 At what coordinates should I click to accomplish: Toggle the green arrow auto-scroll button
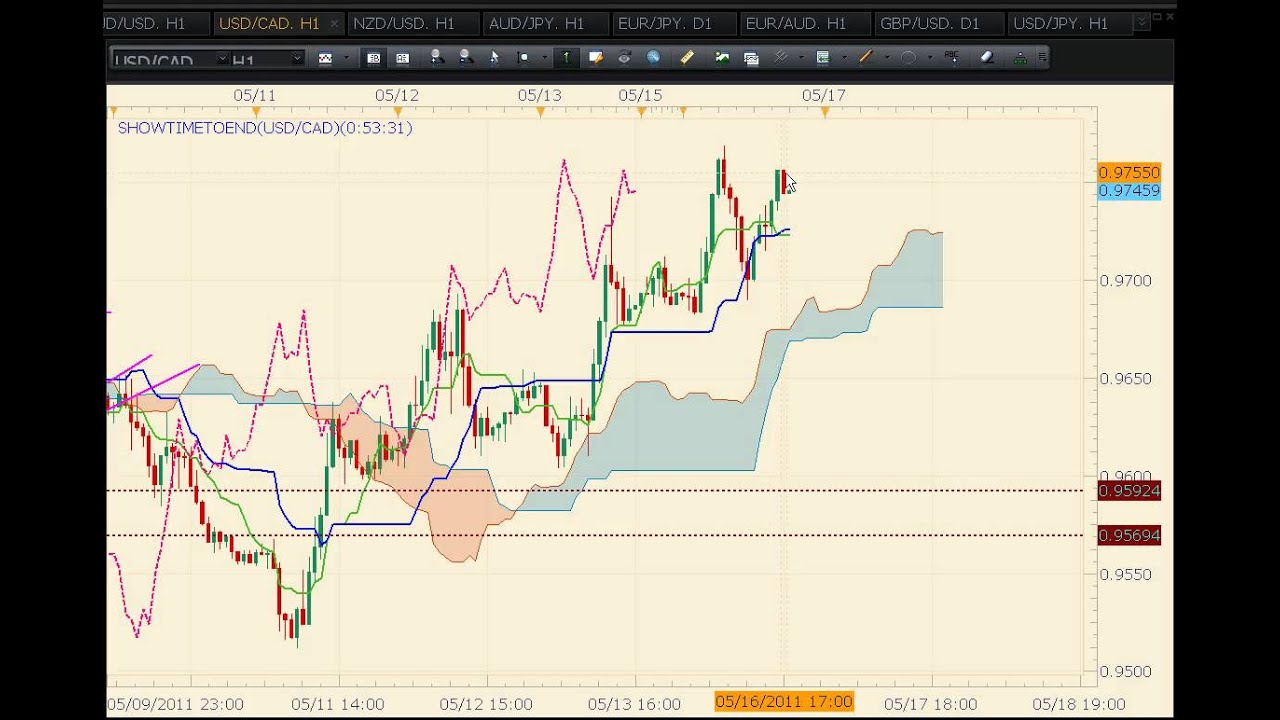click(566, 58)
